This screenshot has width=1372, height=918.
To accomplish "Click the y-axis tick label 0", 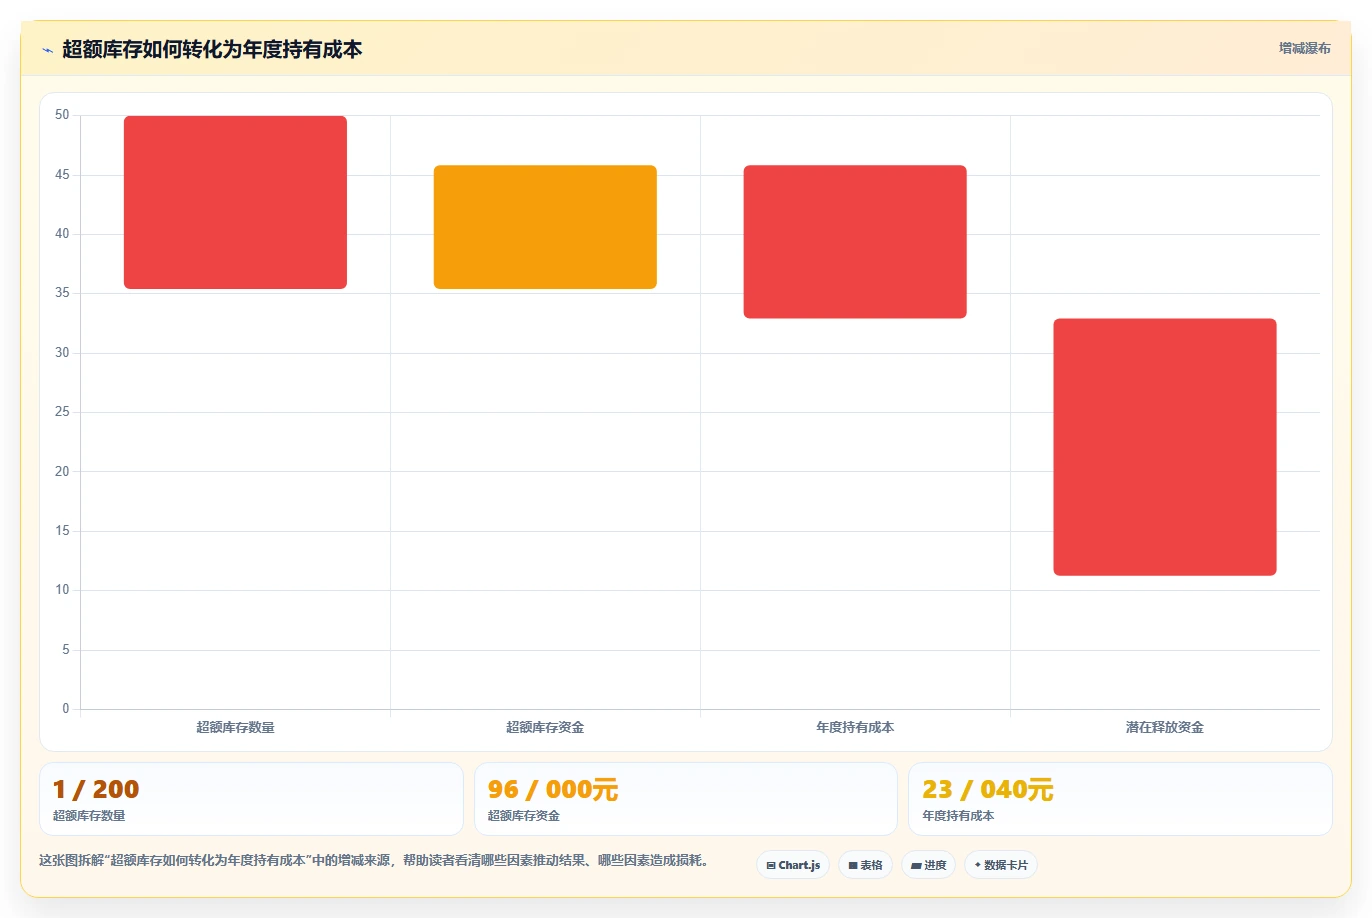I will coord(66,709).
